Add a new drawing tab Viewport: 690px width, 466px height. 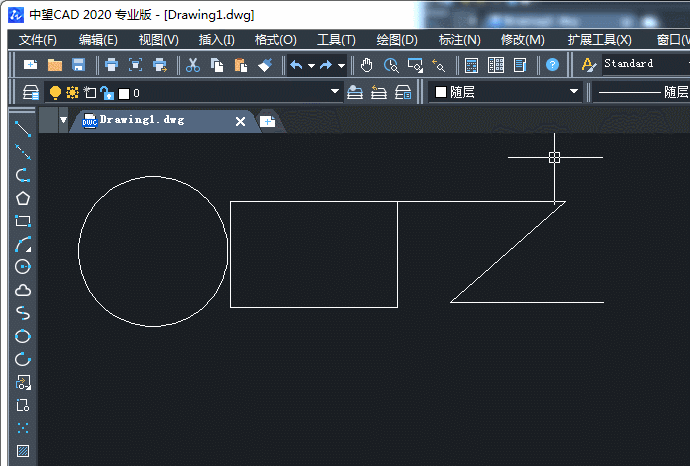point(267,121)
